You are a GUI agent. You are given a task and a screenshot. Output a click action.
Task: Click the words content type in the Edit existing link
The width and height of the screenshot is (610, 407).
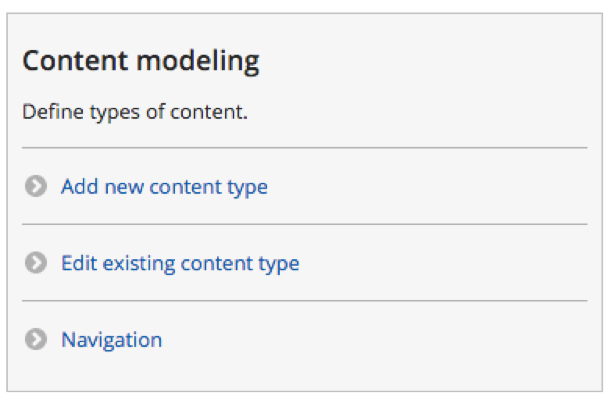pyautogui.click(x=240, y=264)
